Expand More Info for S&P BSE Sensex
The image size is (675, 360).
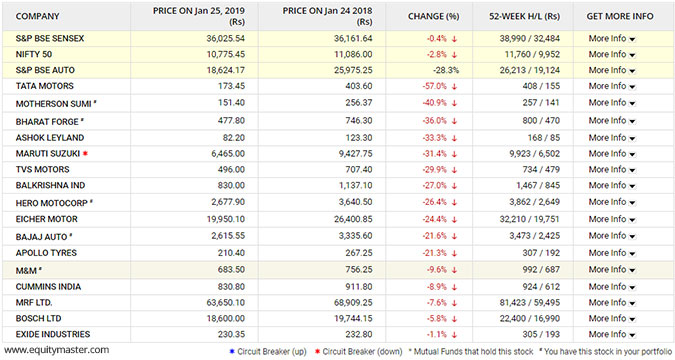point(612,39)
